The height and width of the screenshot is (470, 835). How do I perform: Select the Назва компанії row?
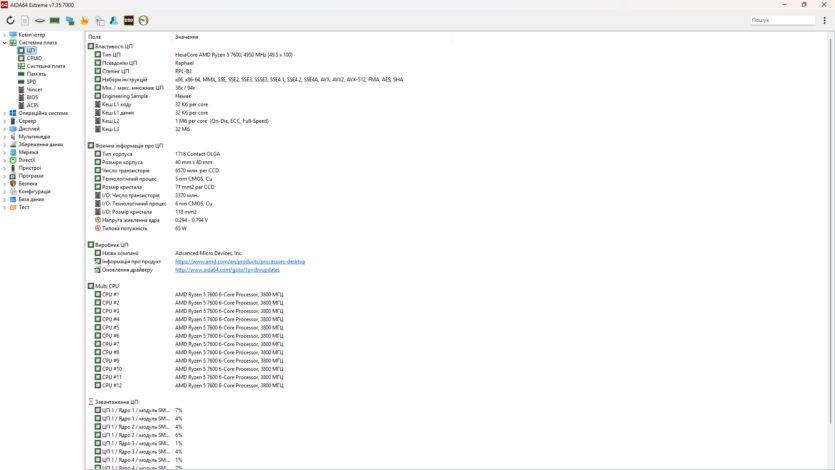(x=169, y=253)
